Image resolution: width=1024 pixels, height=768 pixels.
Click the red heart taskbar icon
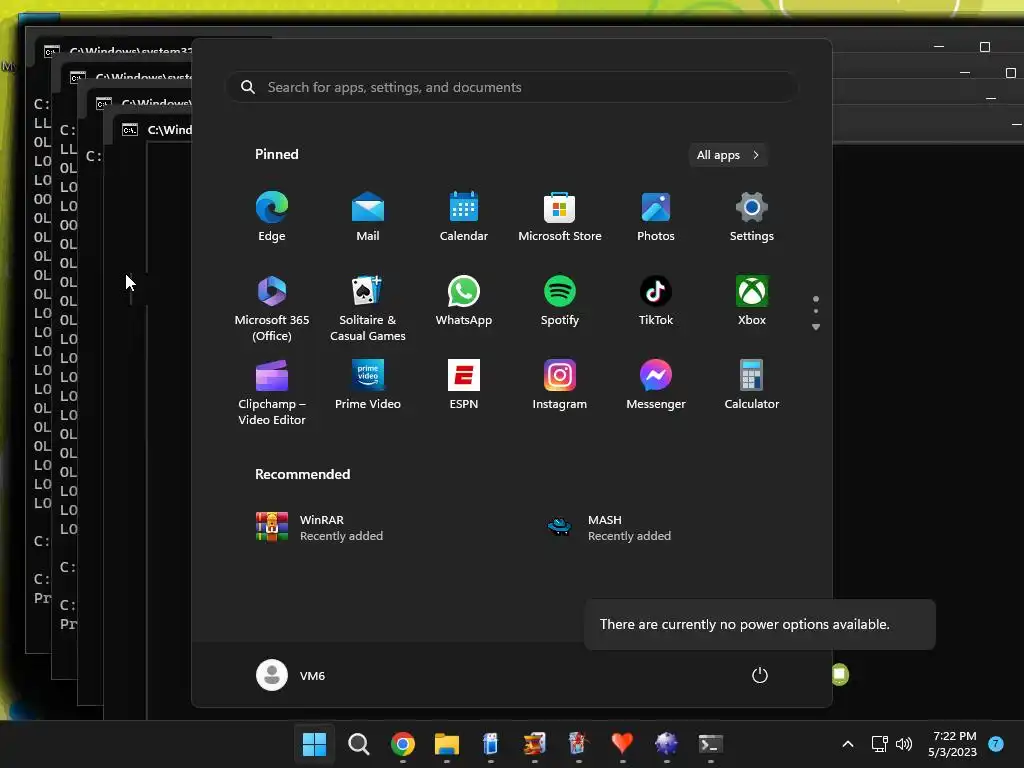pyautogui.click(x=622, y=744)
